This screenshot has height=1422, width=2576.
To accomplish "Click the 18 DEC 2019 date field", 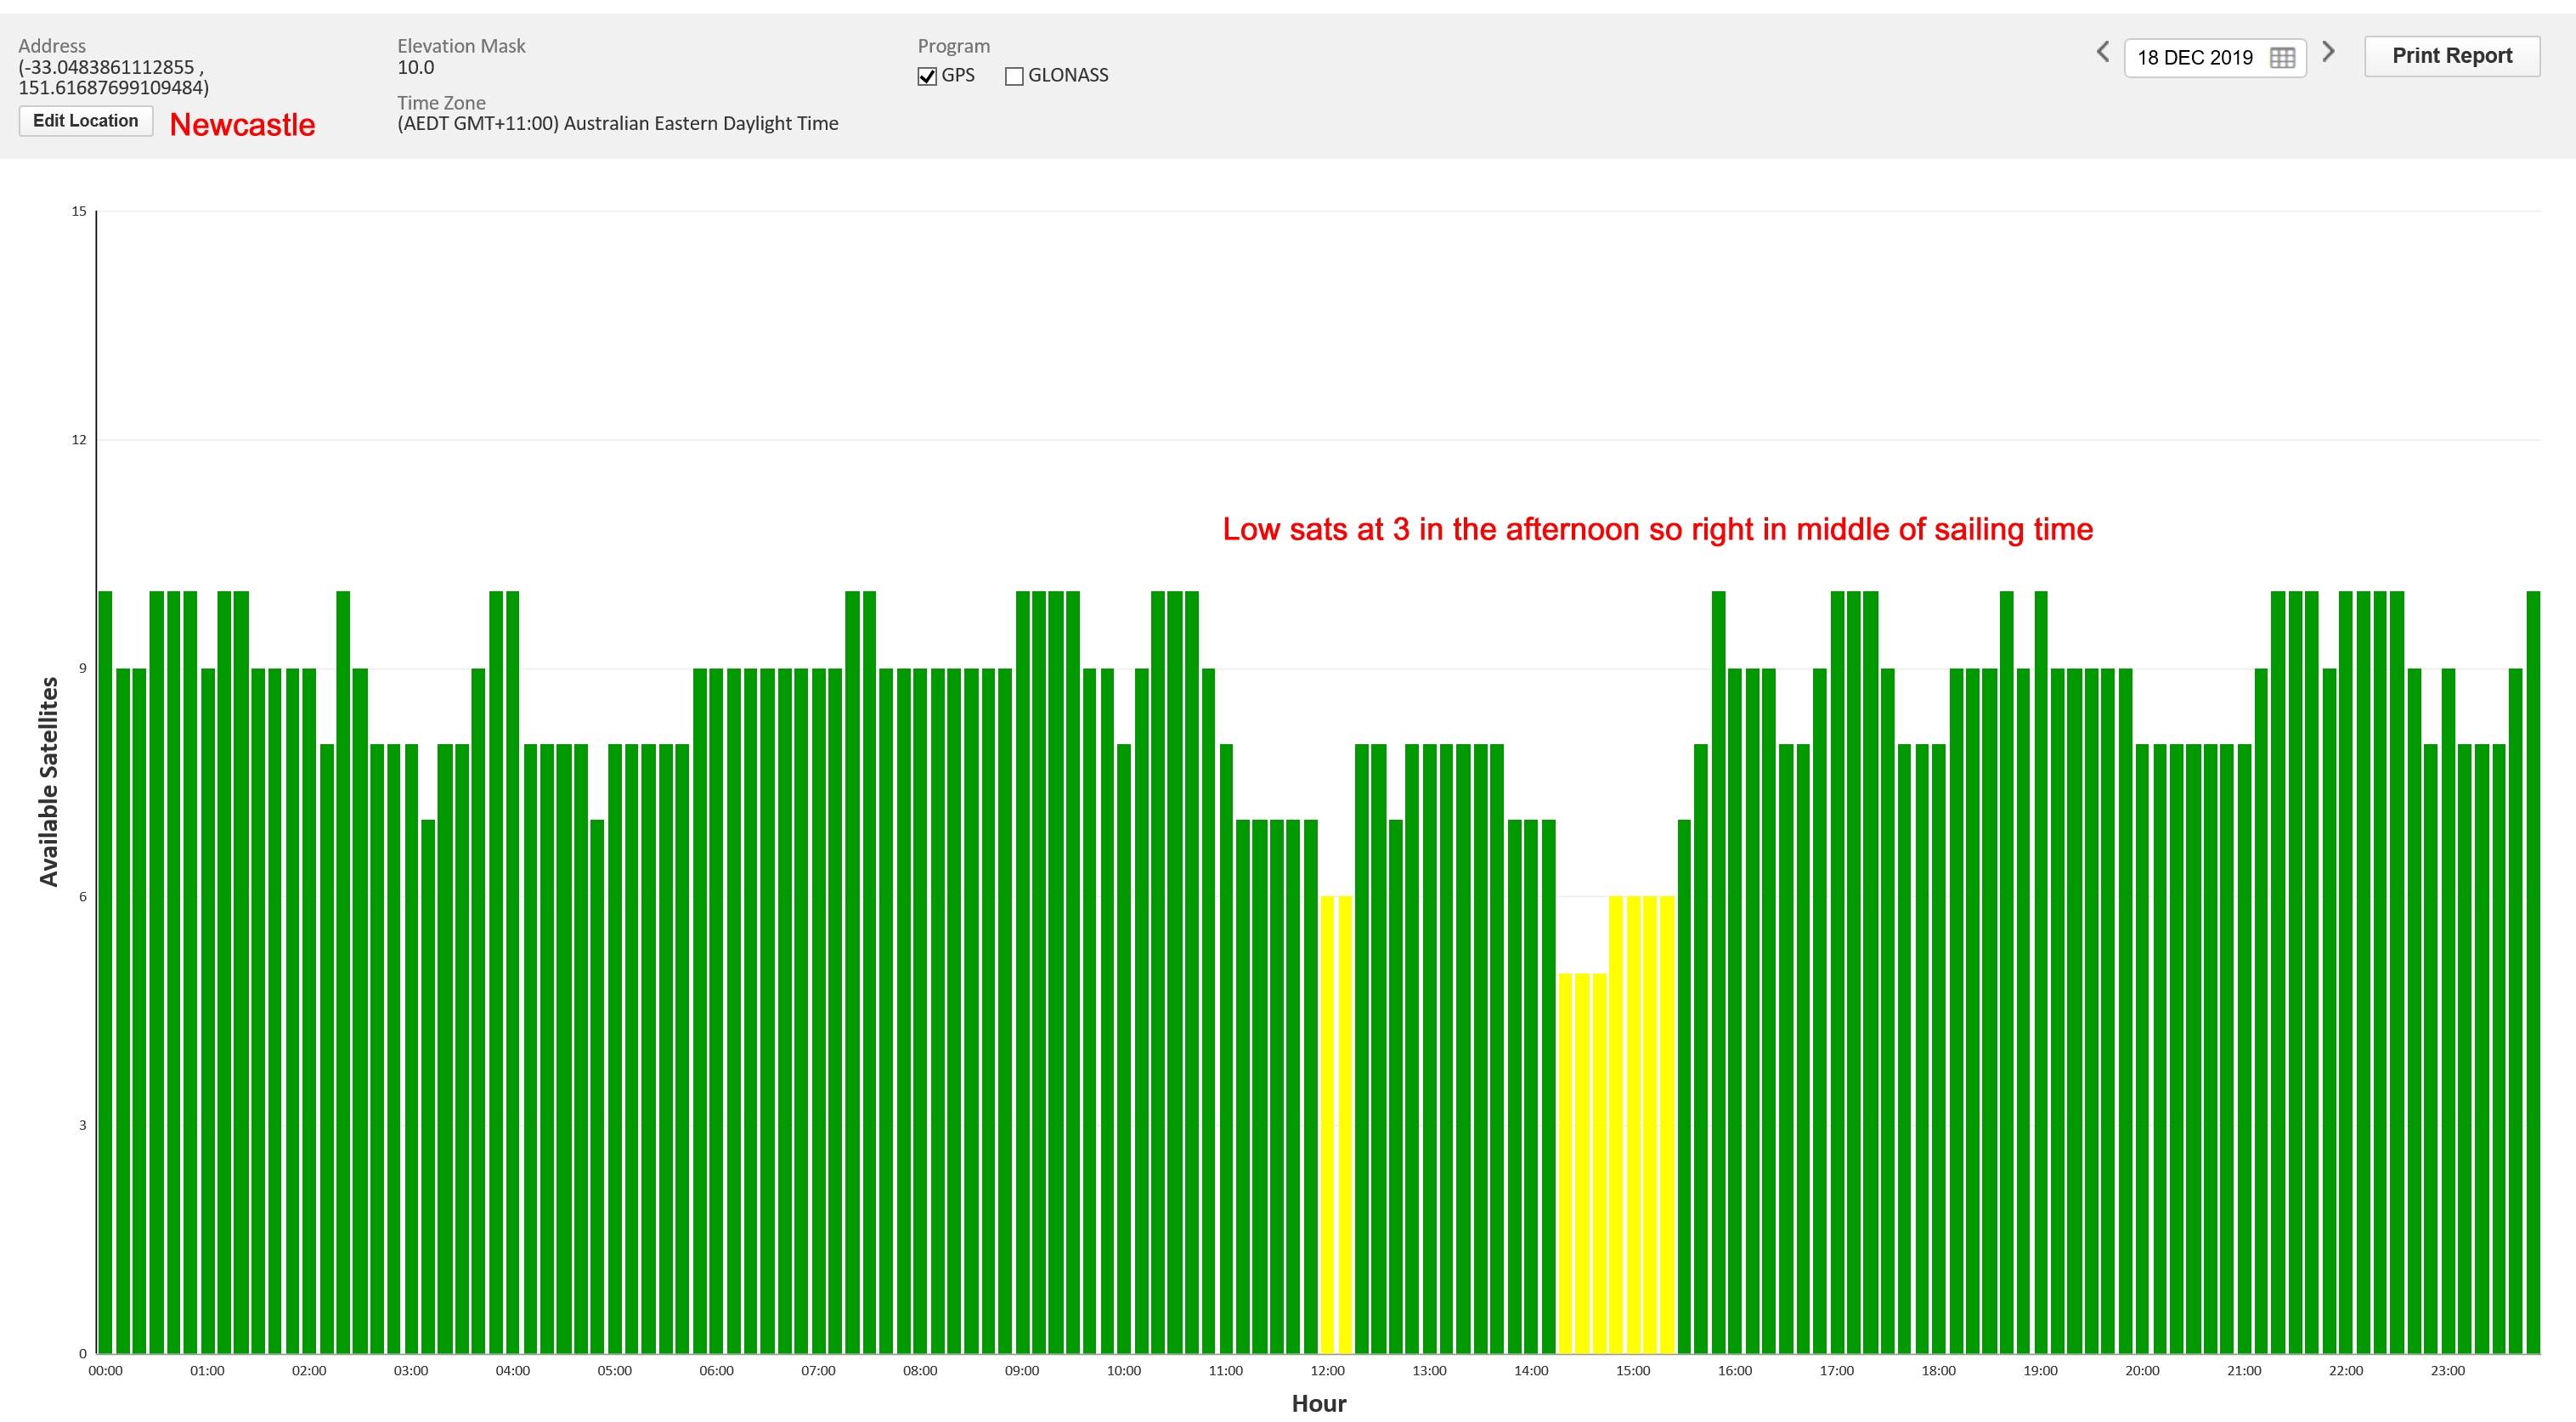I will (2215, 58).
